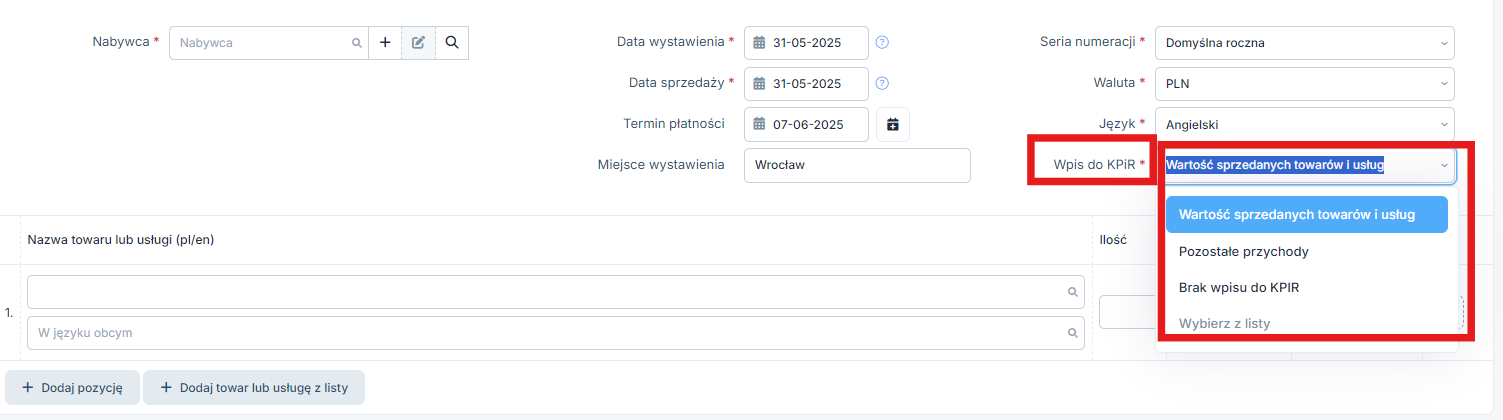Image resolution: width=1503 pixels, height=420 pixels.
Task: Click the edit pencil icon beside Nabywca
Action: pos(418,43)
